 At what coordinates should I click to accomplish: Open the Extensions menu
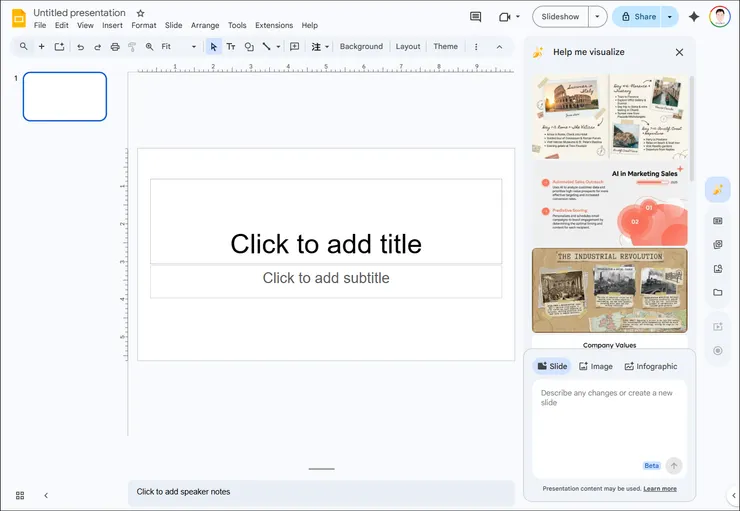coord(274,26)
